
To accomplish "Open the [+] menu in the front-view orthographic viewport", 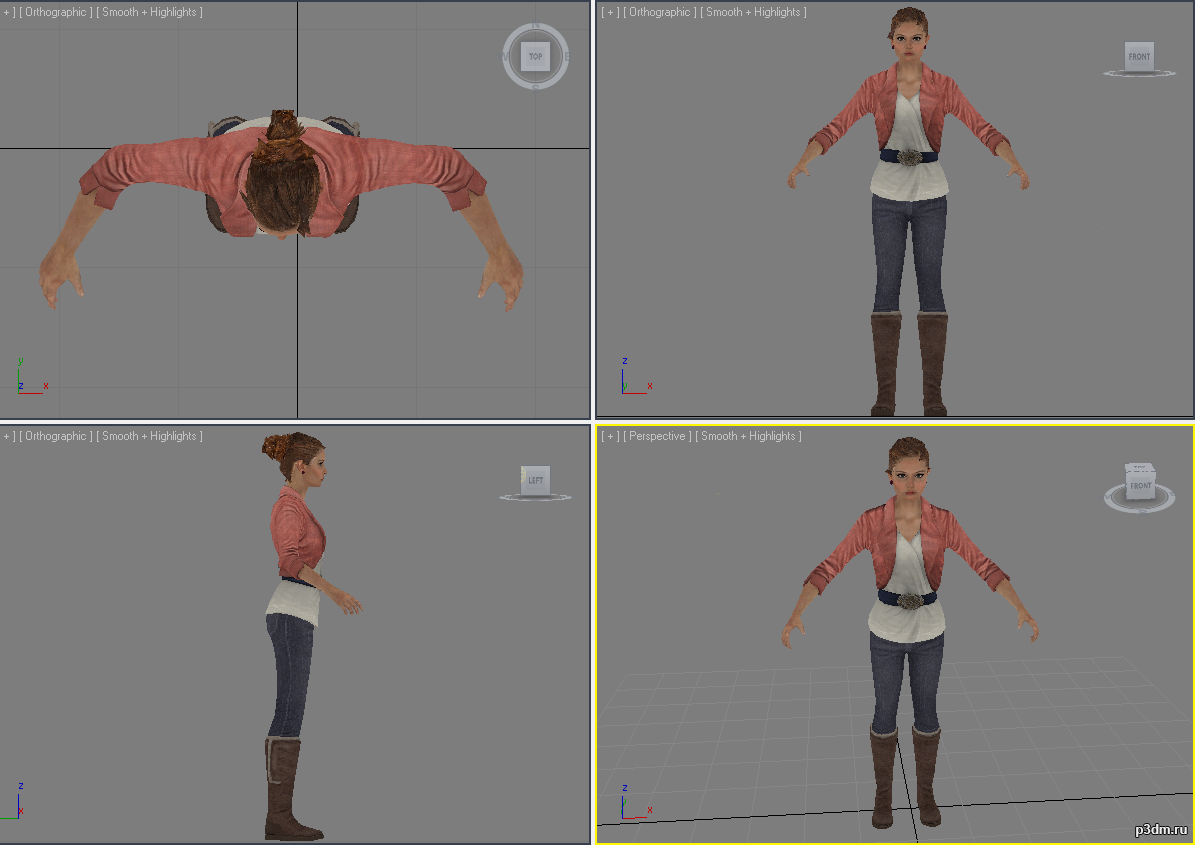I will [x=610, y=12].
